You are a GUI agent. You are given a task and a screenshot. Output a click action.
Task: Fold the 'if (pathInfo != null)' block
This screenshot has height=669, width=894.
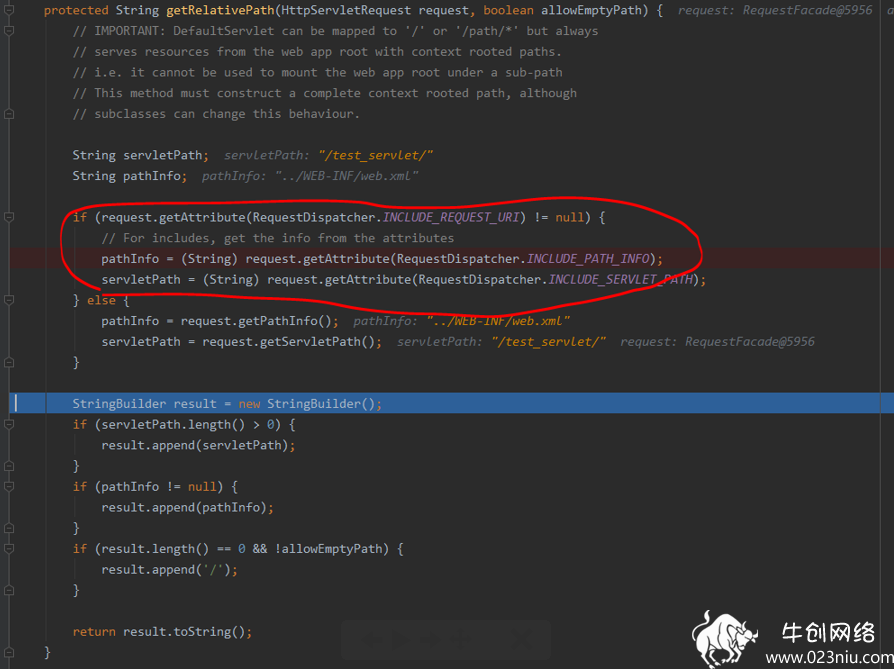point(9,486)
